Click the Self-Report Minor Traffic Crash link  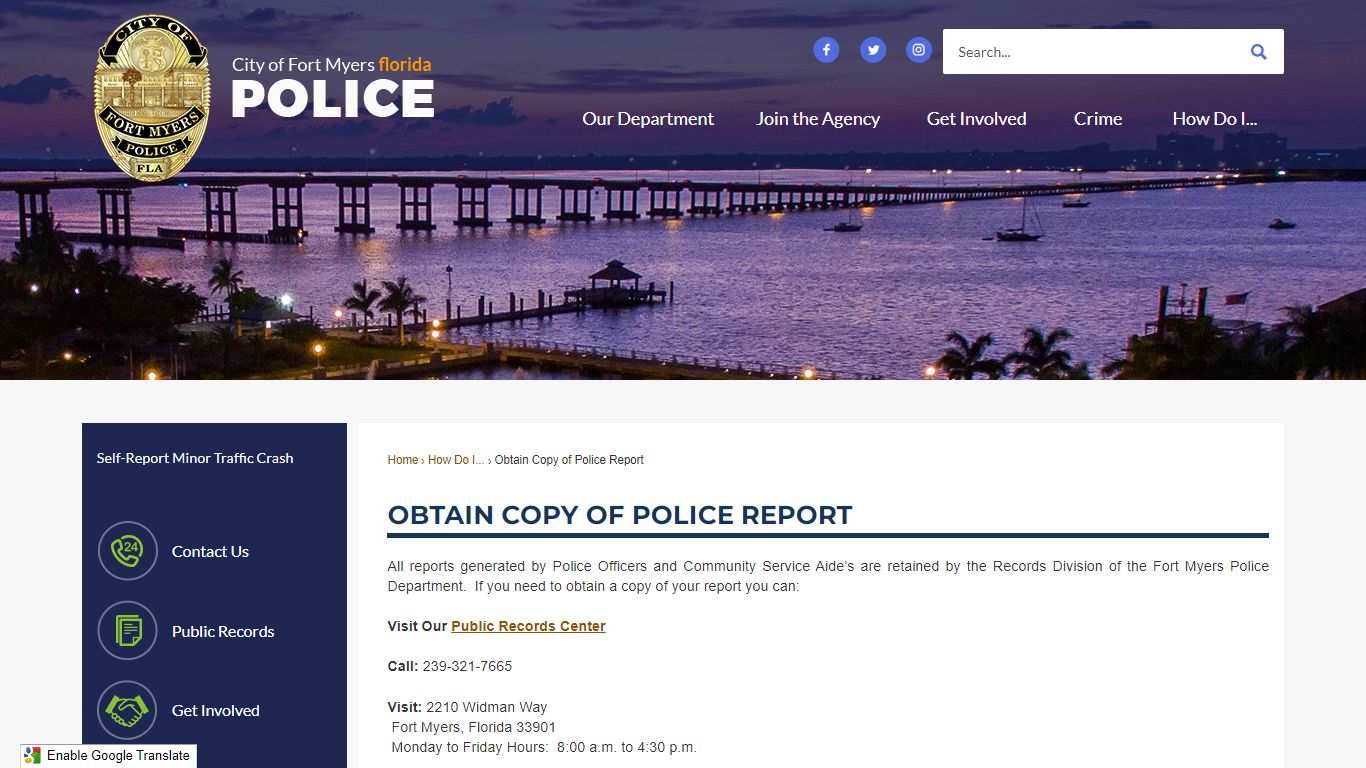pos(195,458)
